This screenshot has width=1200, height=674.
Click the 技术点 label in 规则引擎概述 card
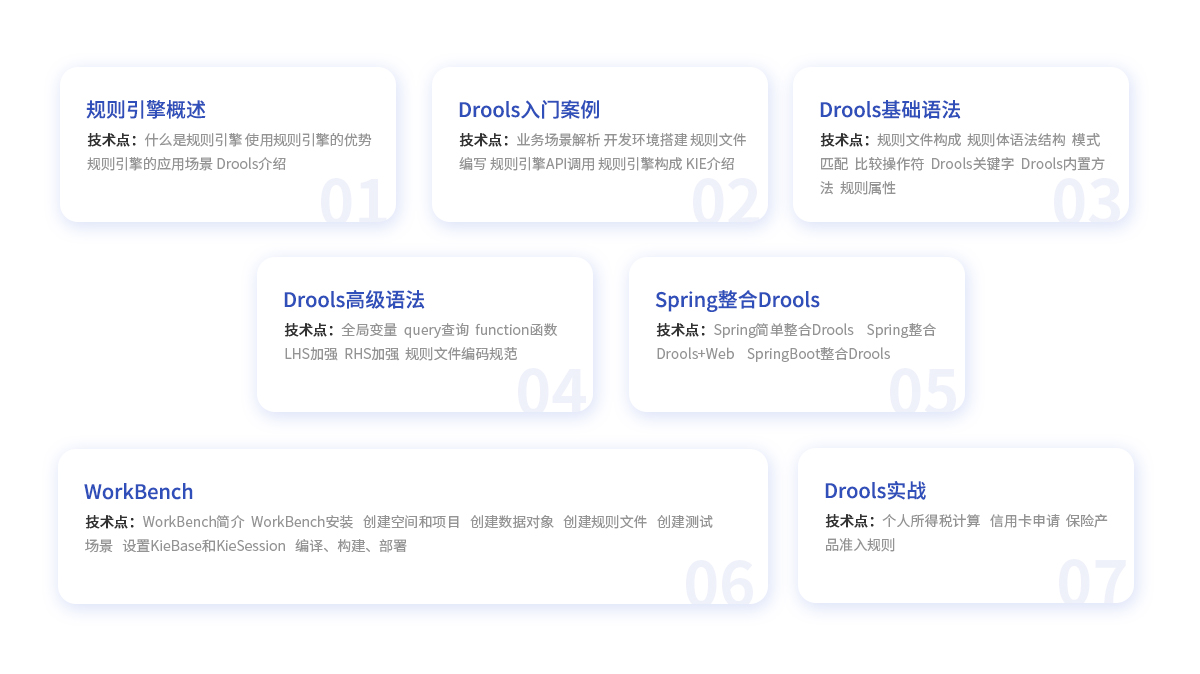[x=113, y=140]
